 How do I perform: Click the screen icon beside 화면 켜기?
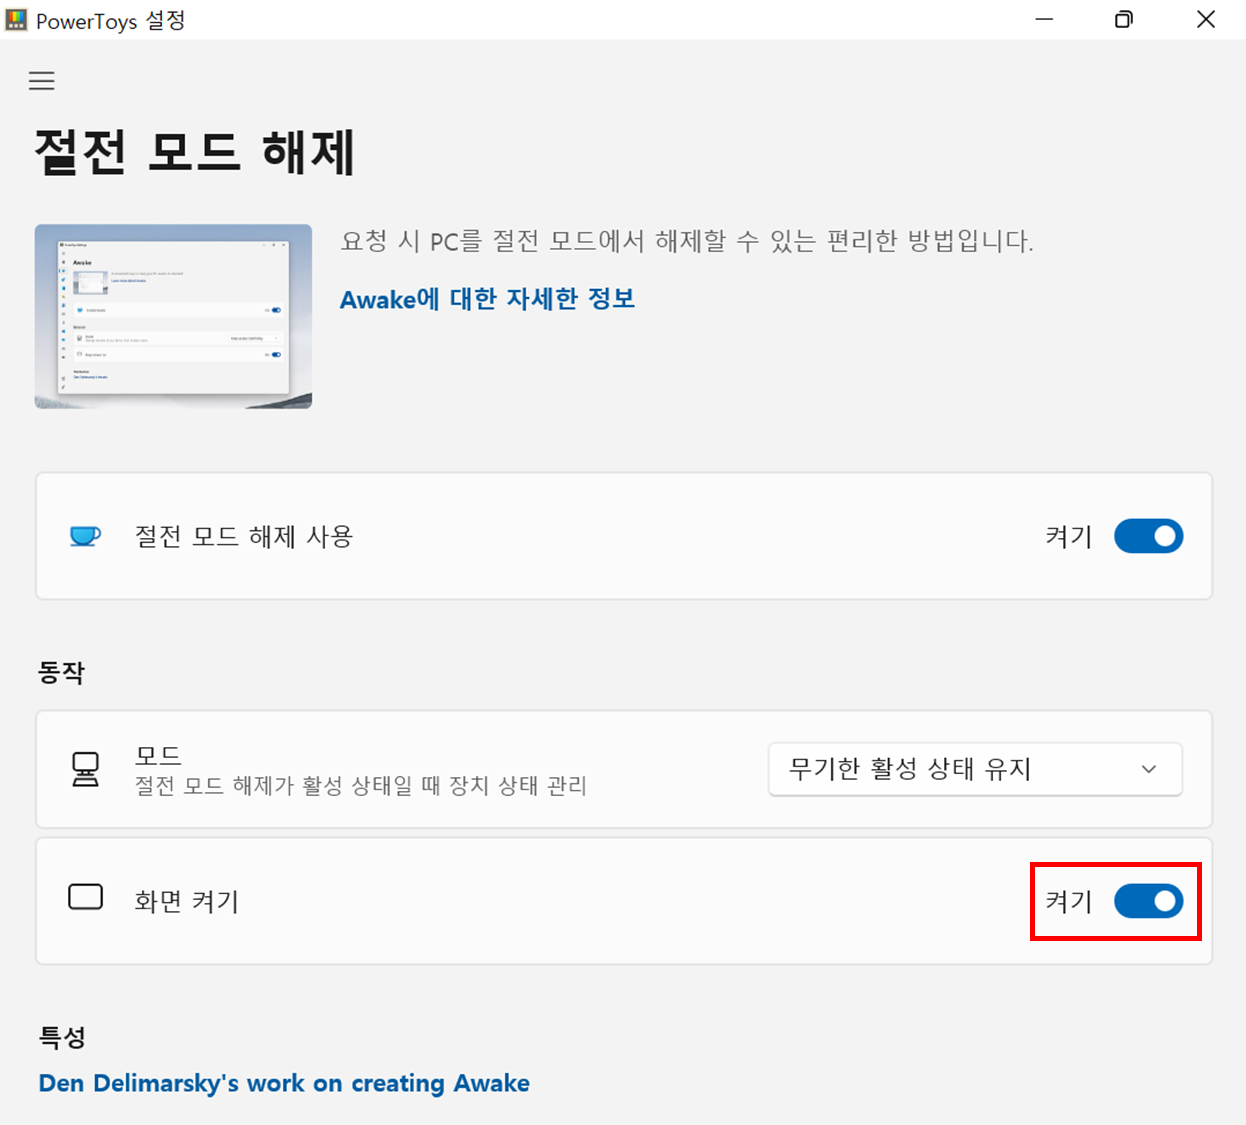click(x=85, y=897)
